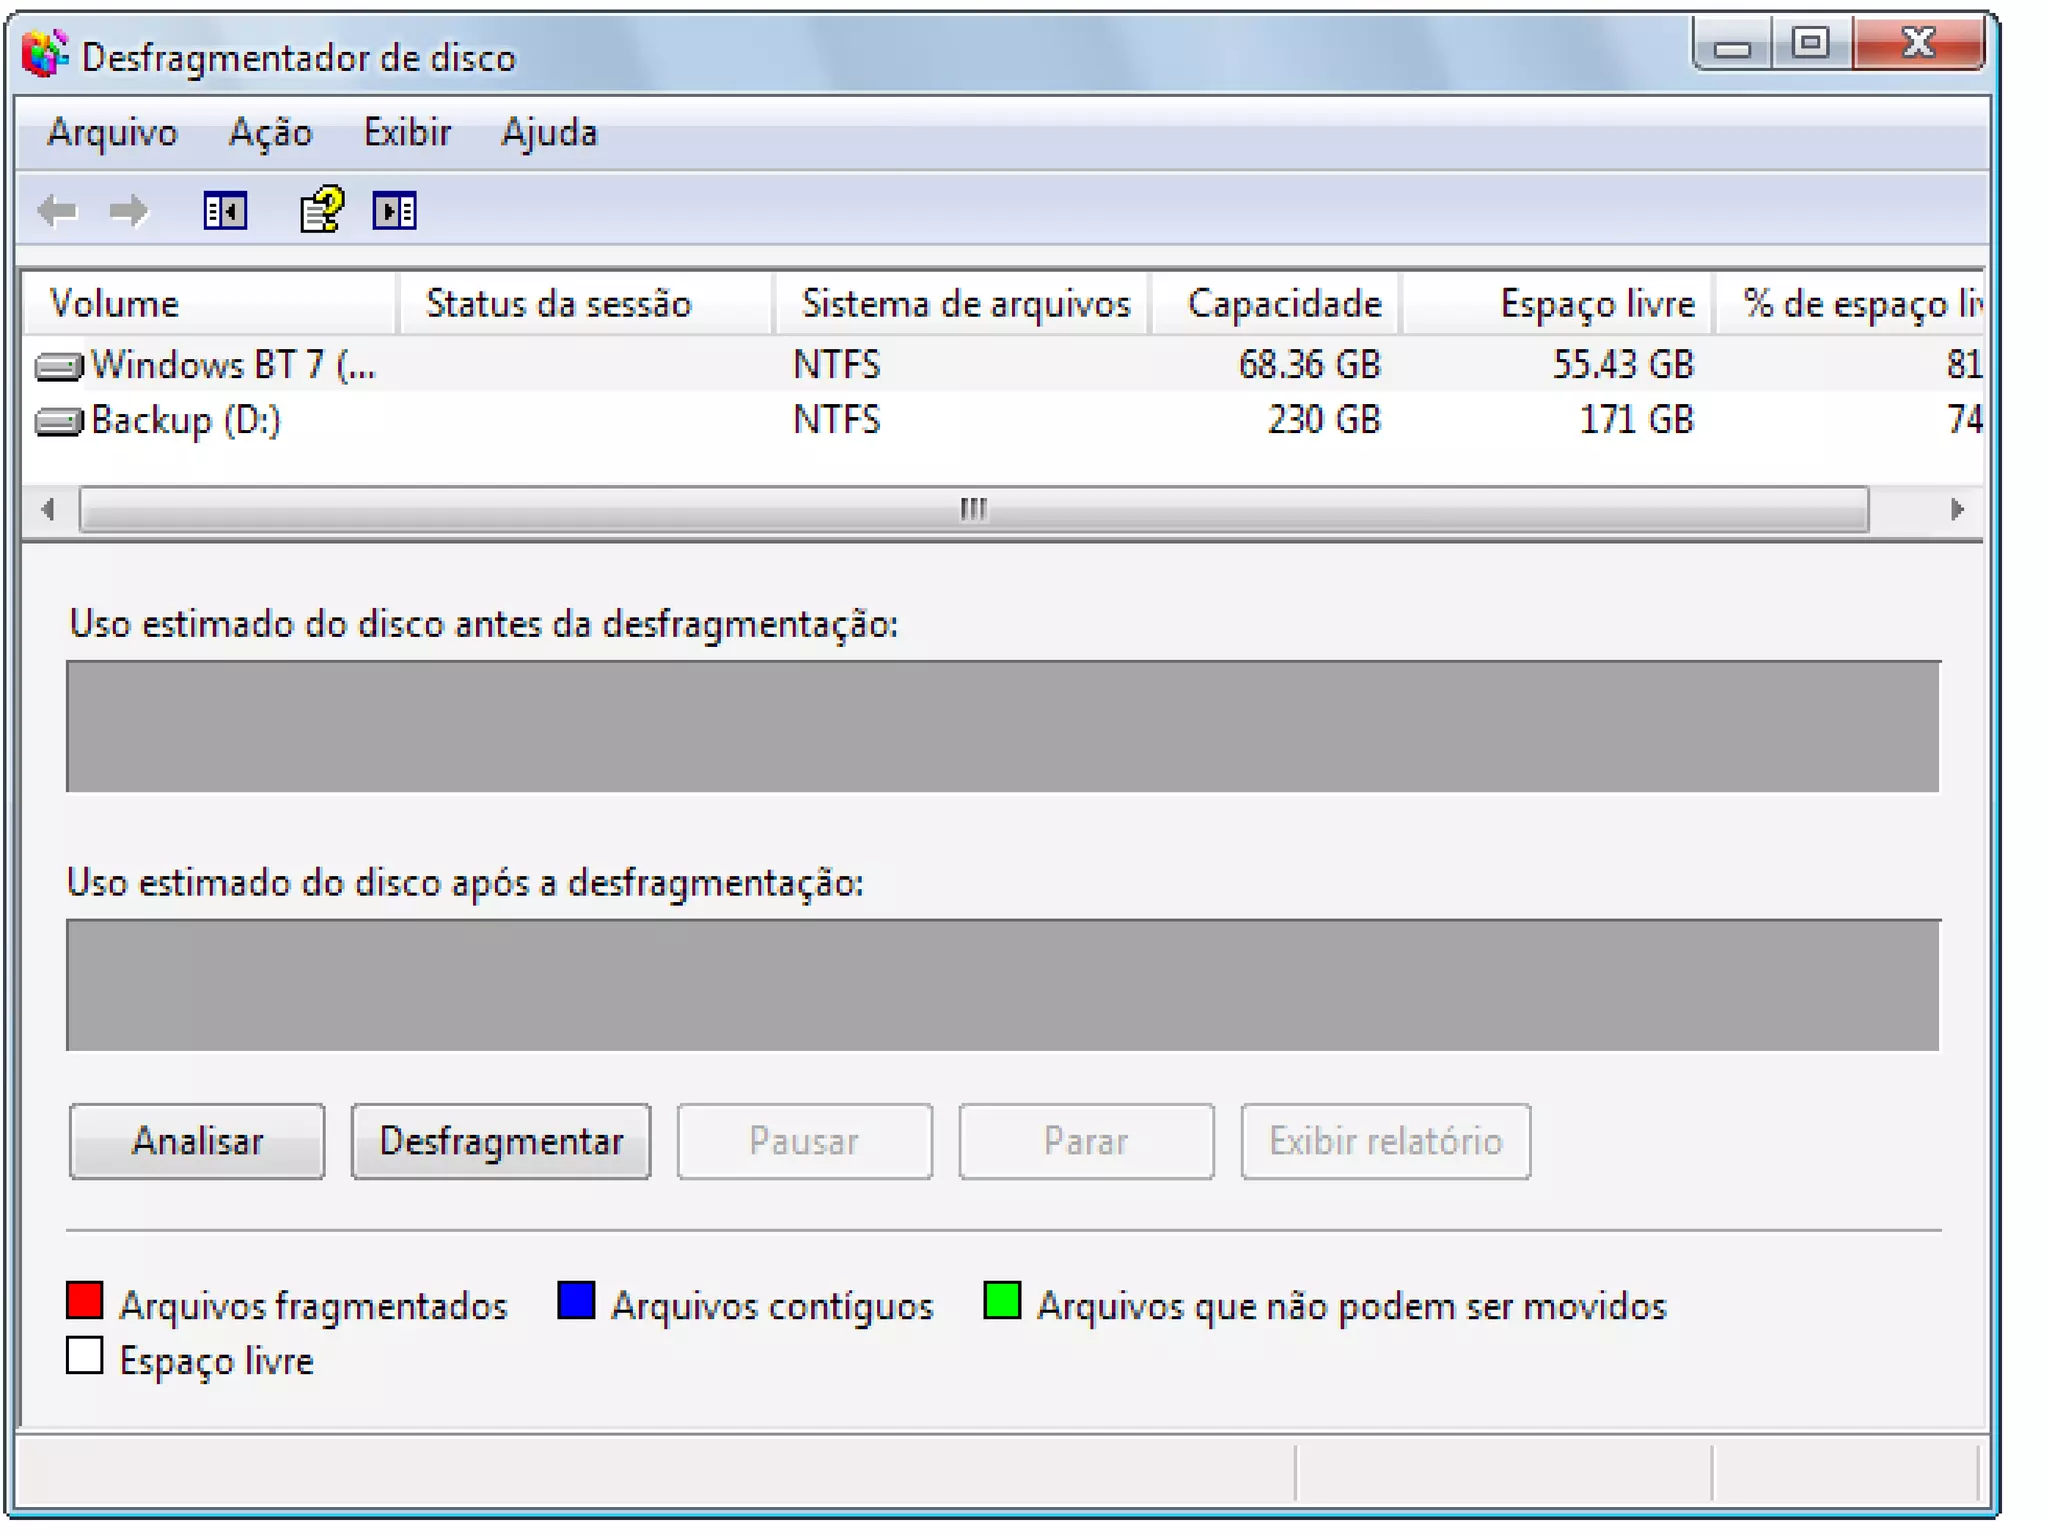Open the Ajuda menu

[549, 133]
